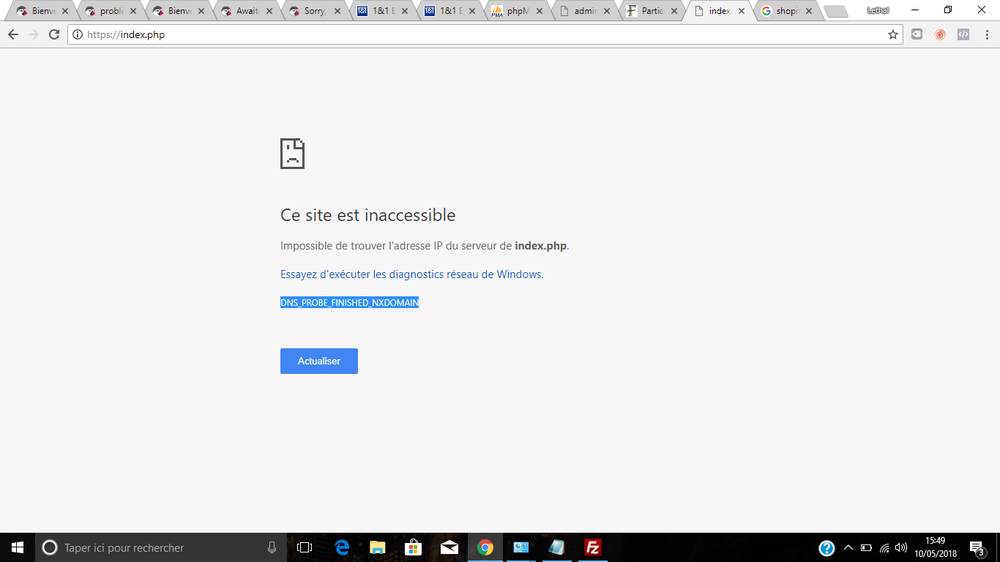
Task: Open the Action Center notifications
Action: click(977, 547)
